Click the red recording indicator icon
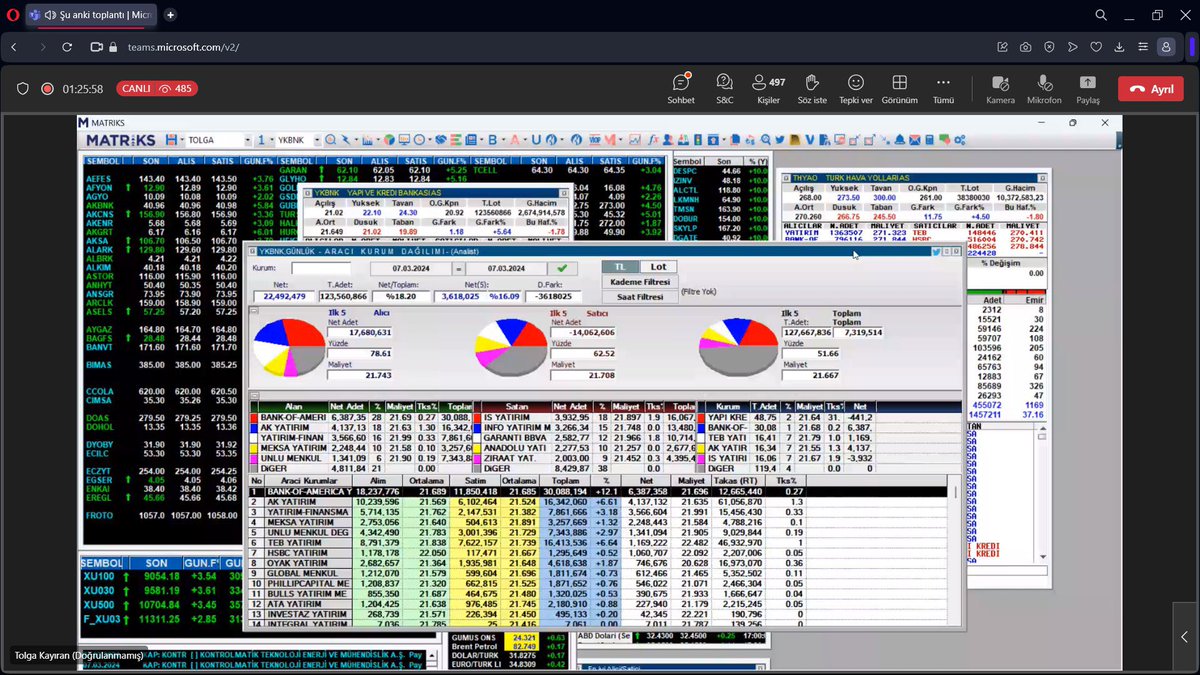Image resolution: width=1200 pixels, height=675 pixels. tap(47, 88)
